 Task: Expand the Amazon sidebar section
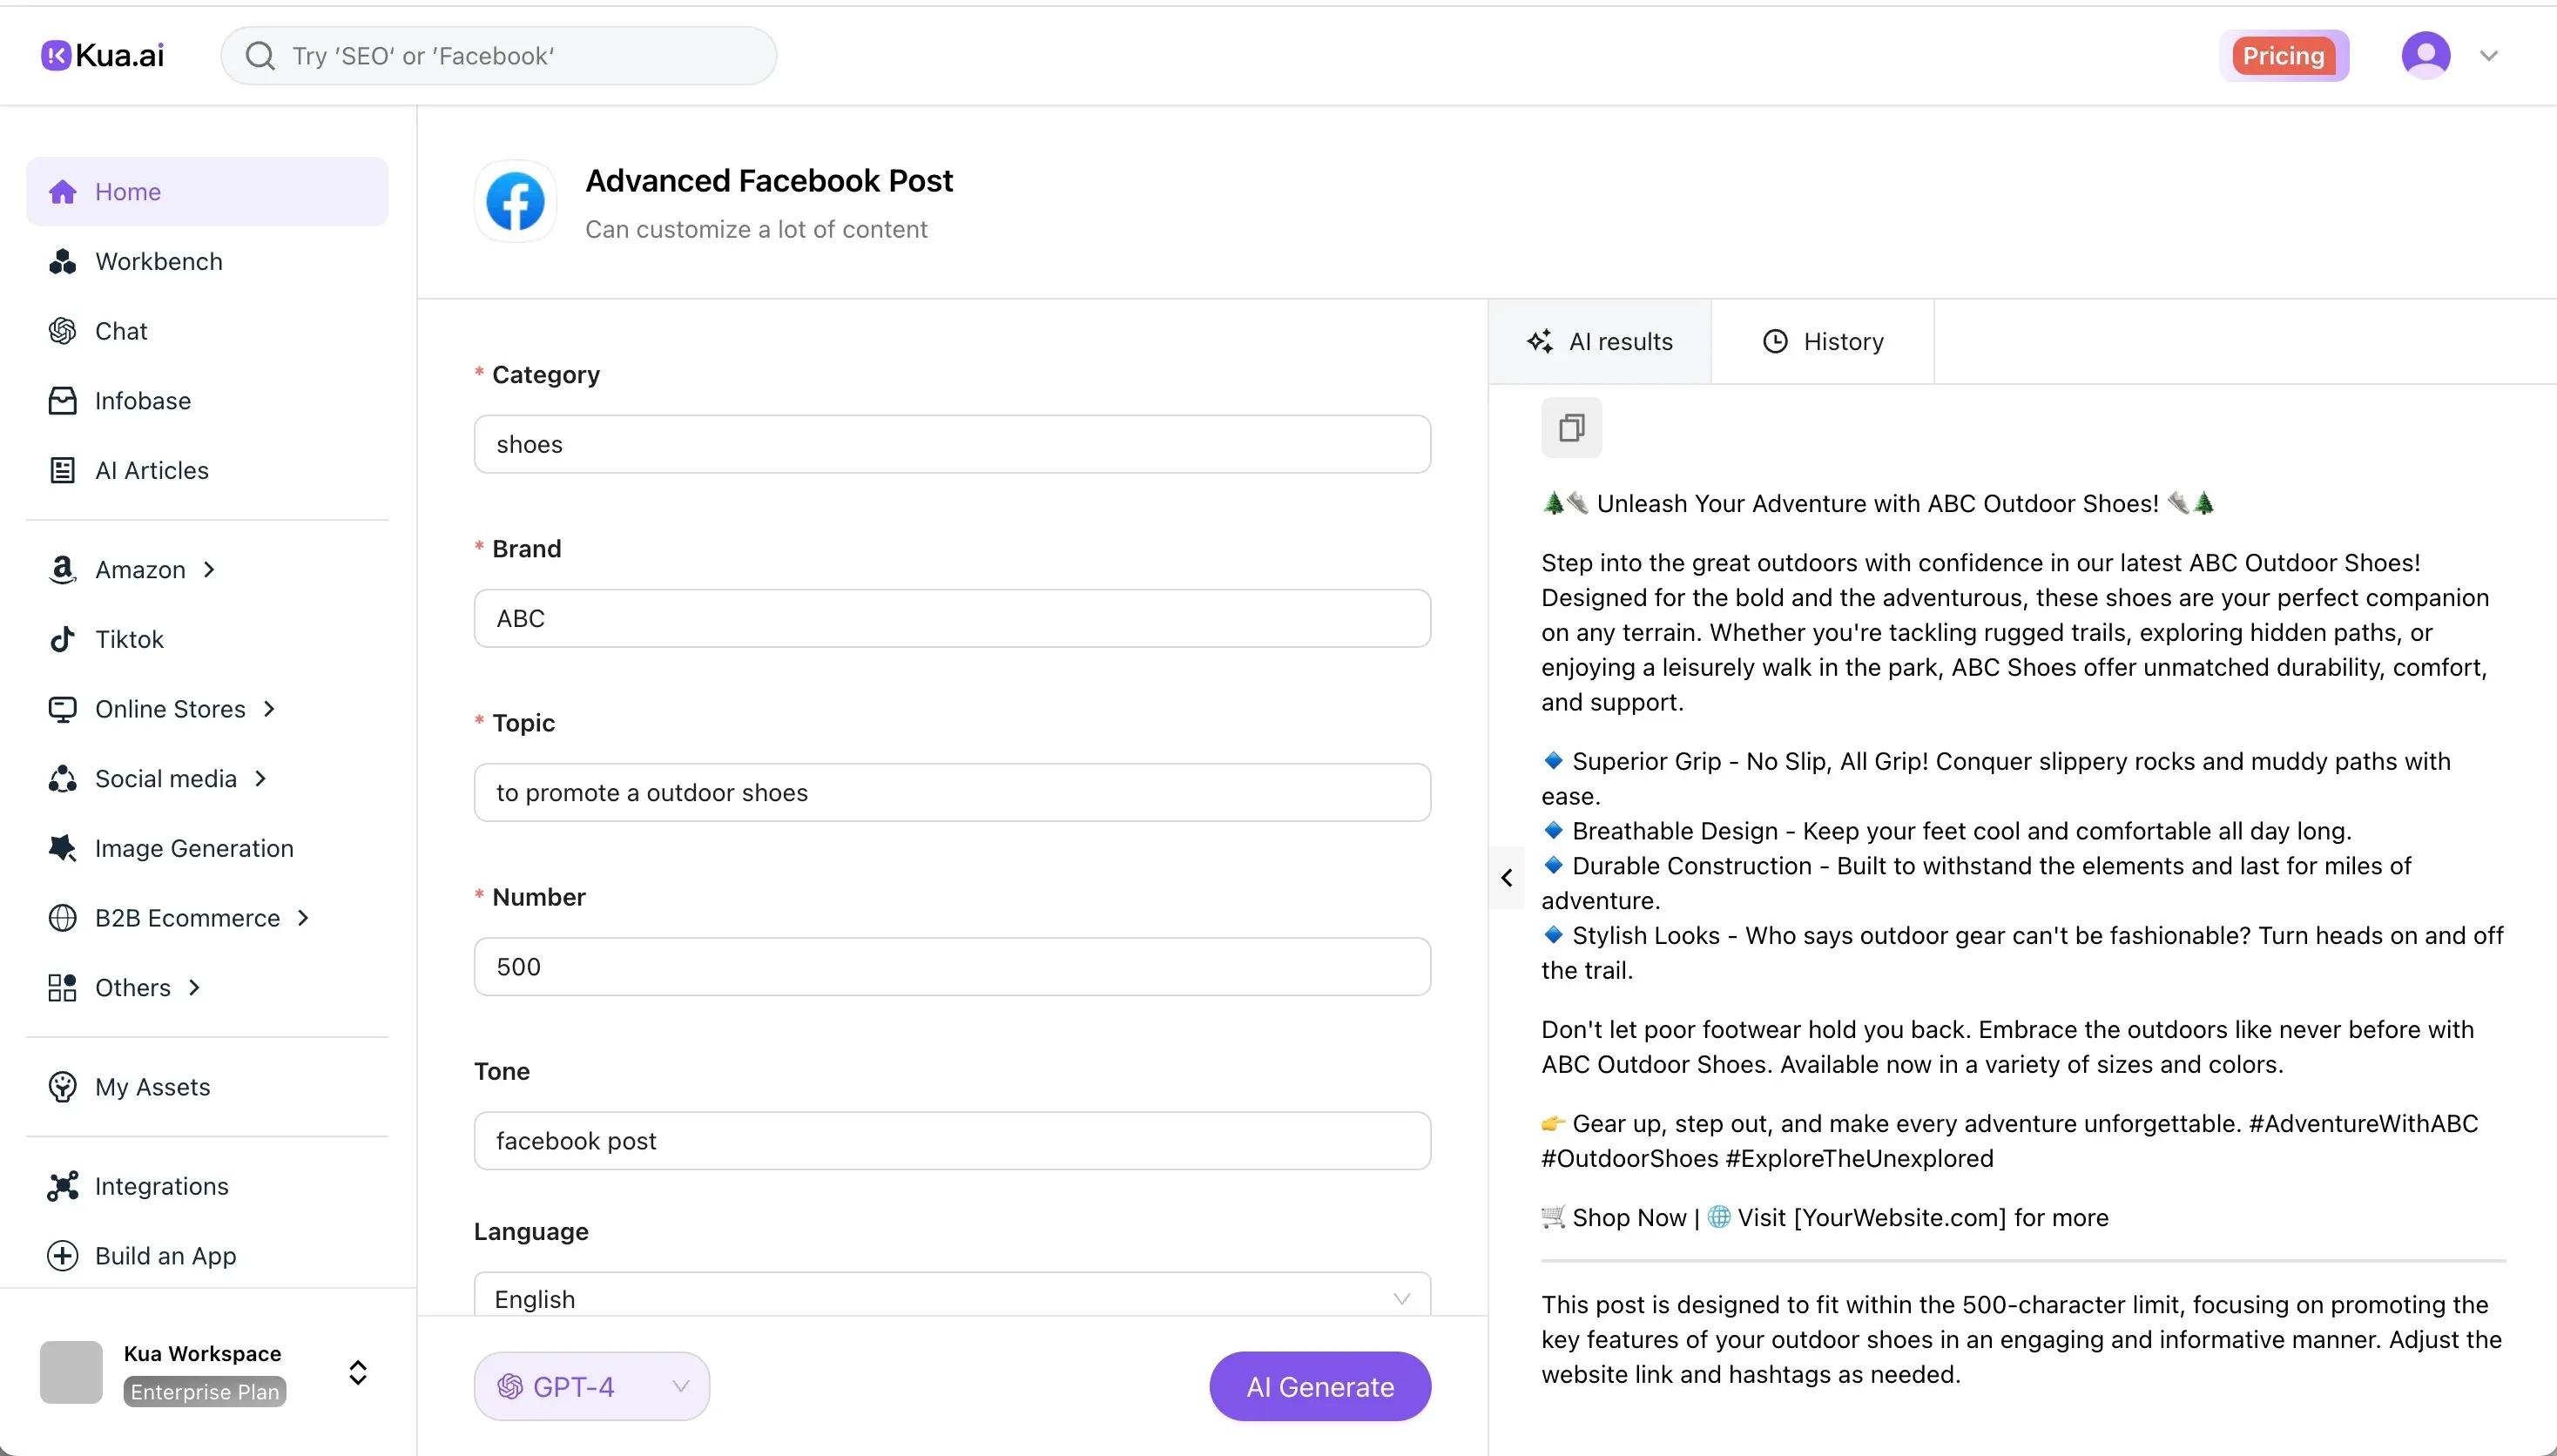click(x=139, y=569)
